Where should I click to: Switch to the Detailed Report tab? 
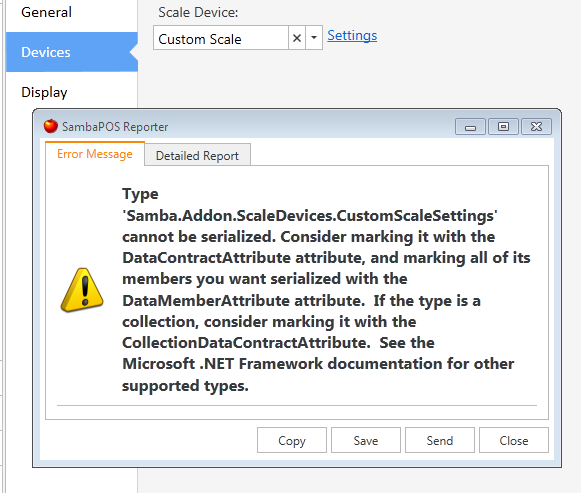point(197,156)
